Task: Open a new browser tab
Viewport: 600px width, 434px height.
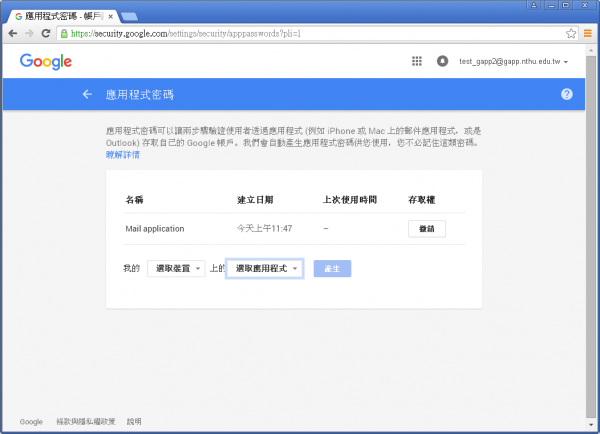Action: click(130, 17)
